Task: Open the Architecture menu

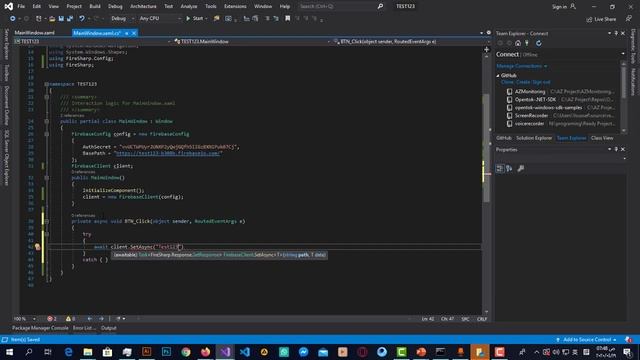Action: click(143, 7)
